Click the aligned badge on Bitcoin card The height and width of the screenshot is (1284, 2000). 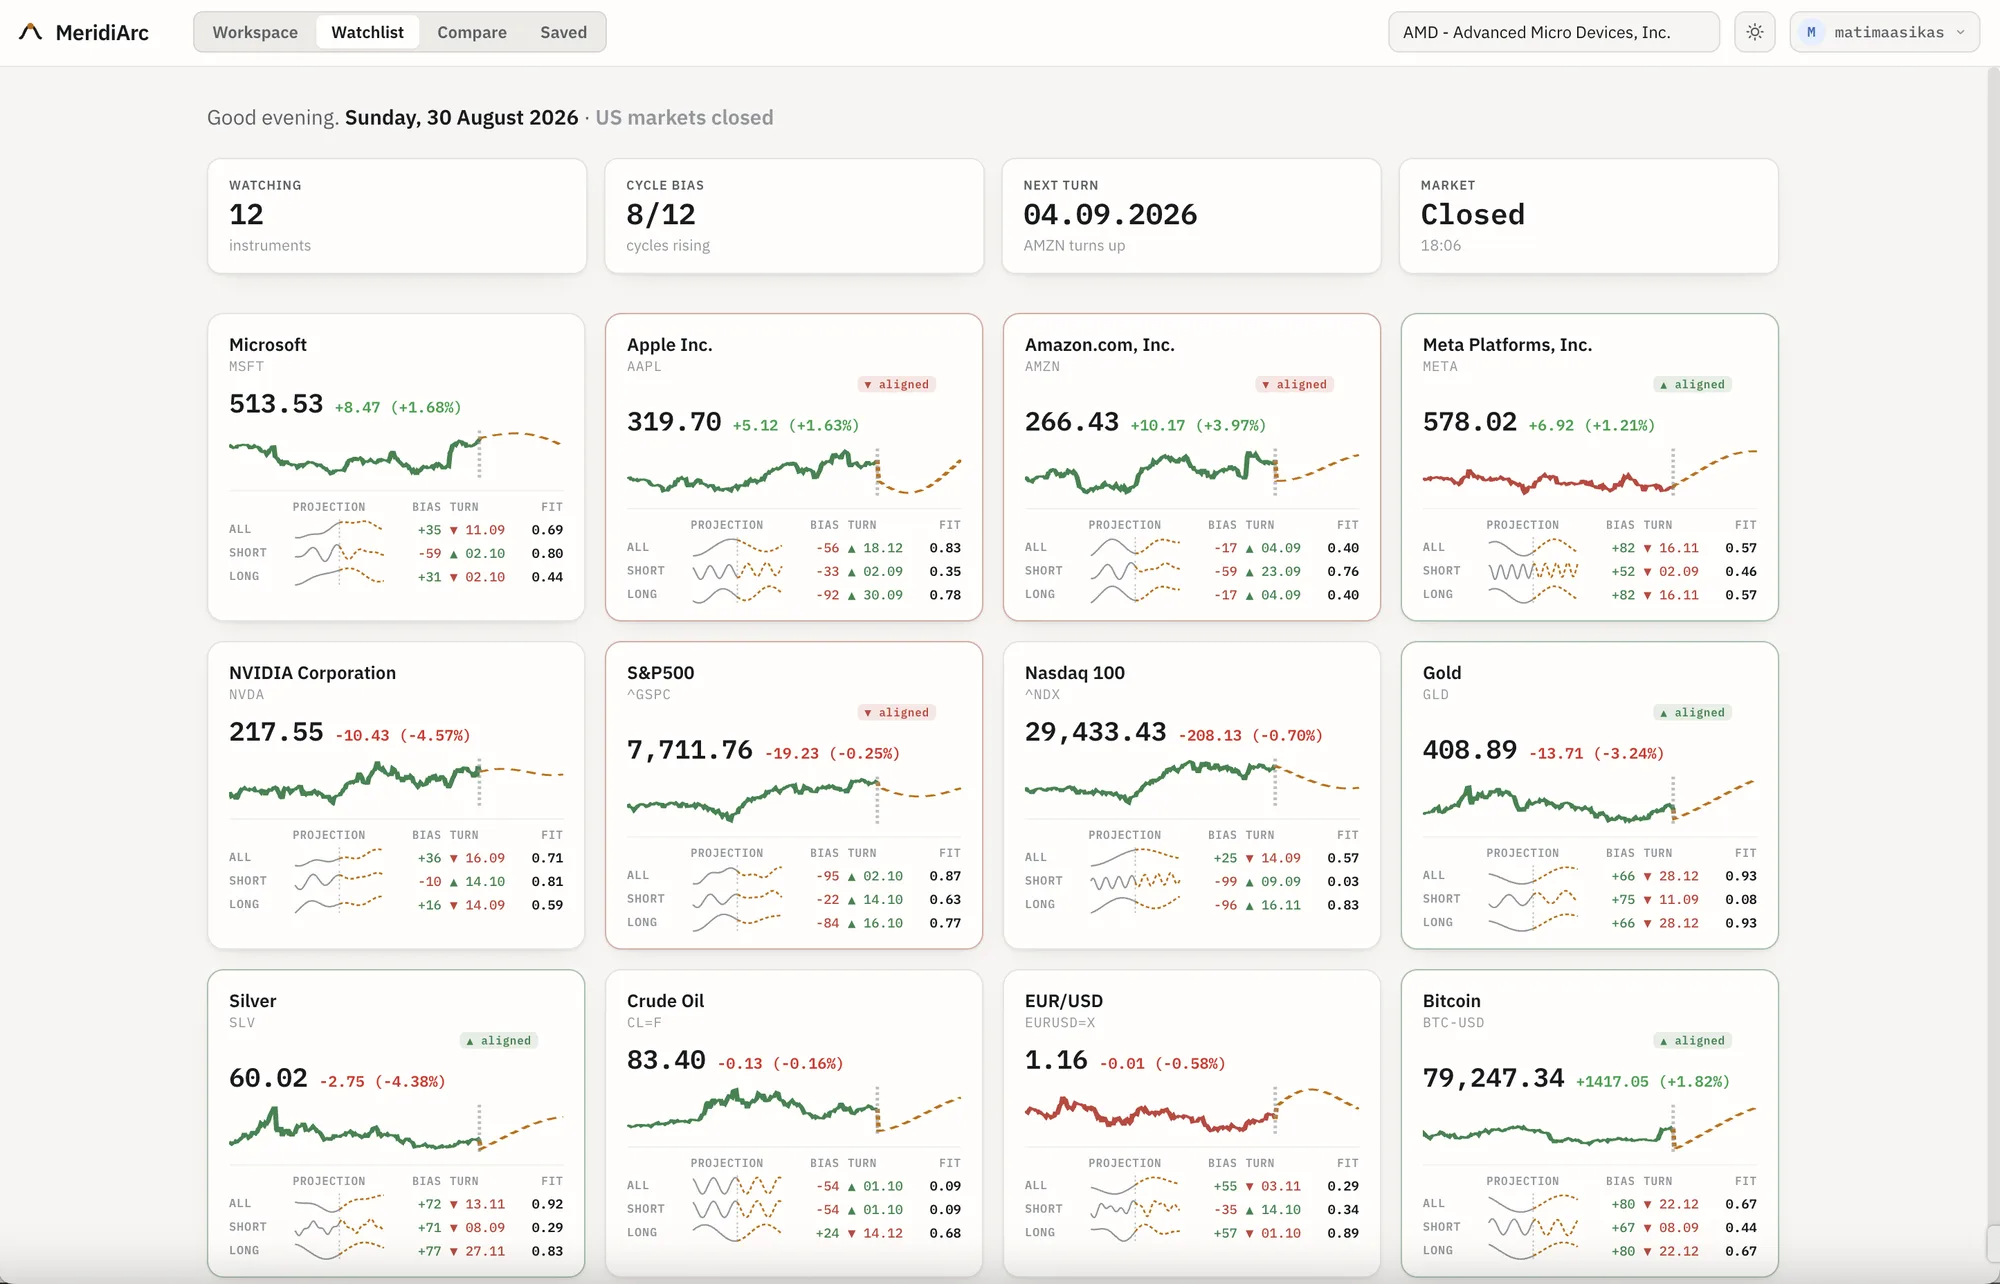coord(1693,1040)
